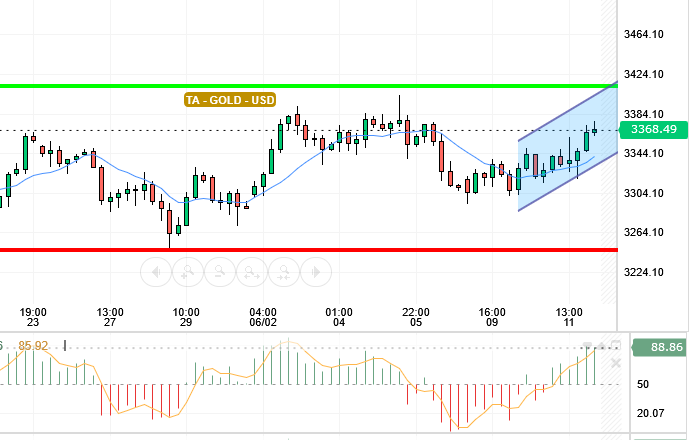Click the 3264.10 price axis label
The height and width of the screenshot is (440, 693).
[644, 232]
